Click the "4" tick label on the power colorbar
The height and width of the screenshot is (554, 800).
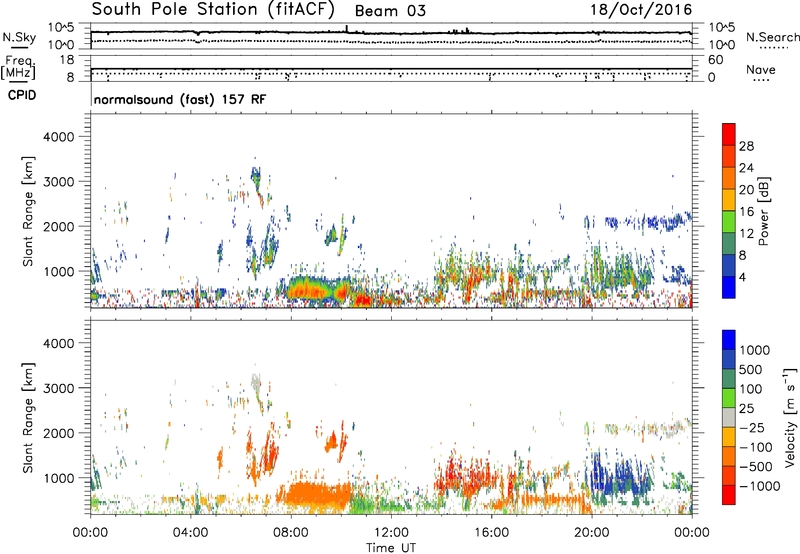(742, 277)
